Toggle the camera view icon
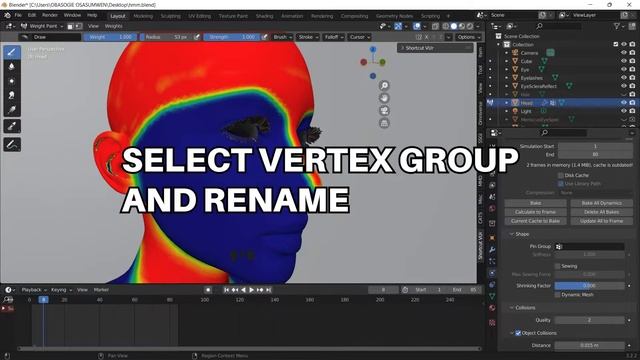Image resolution: width=640 pixels, height=360 pixels. [384, 111]
